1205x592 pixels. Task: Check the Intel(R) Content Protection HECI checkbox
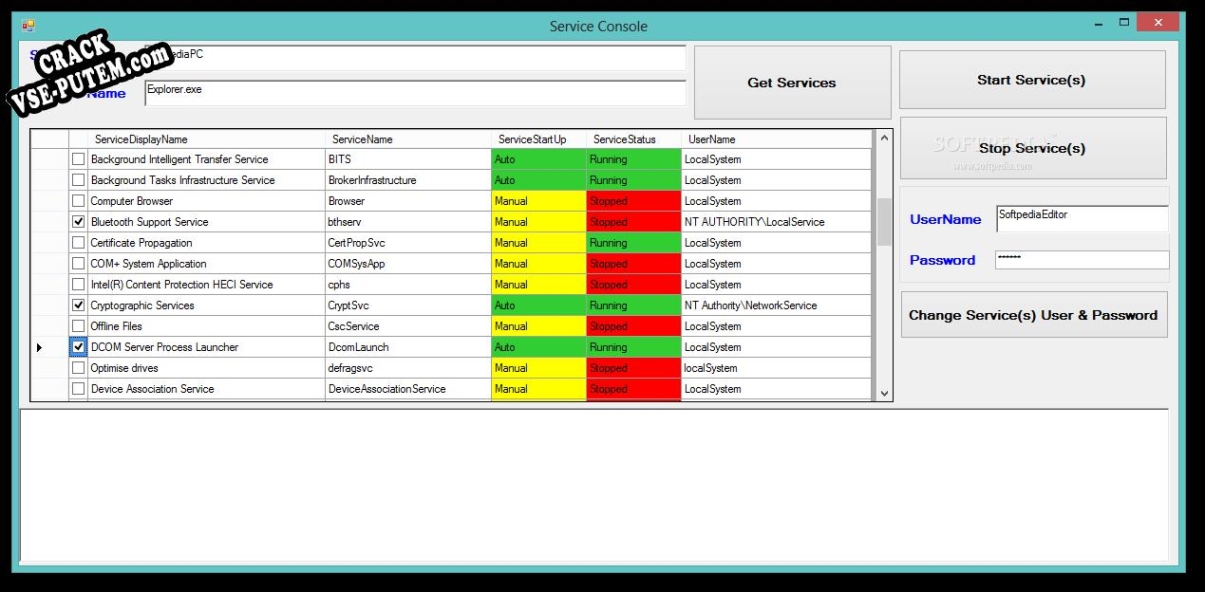[78, 285]
